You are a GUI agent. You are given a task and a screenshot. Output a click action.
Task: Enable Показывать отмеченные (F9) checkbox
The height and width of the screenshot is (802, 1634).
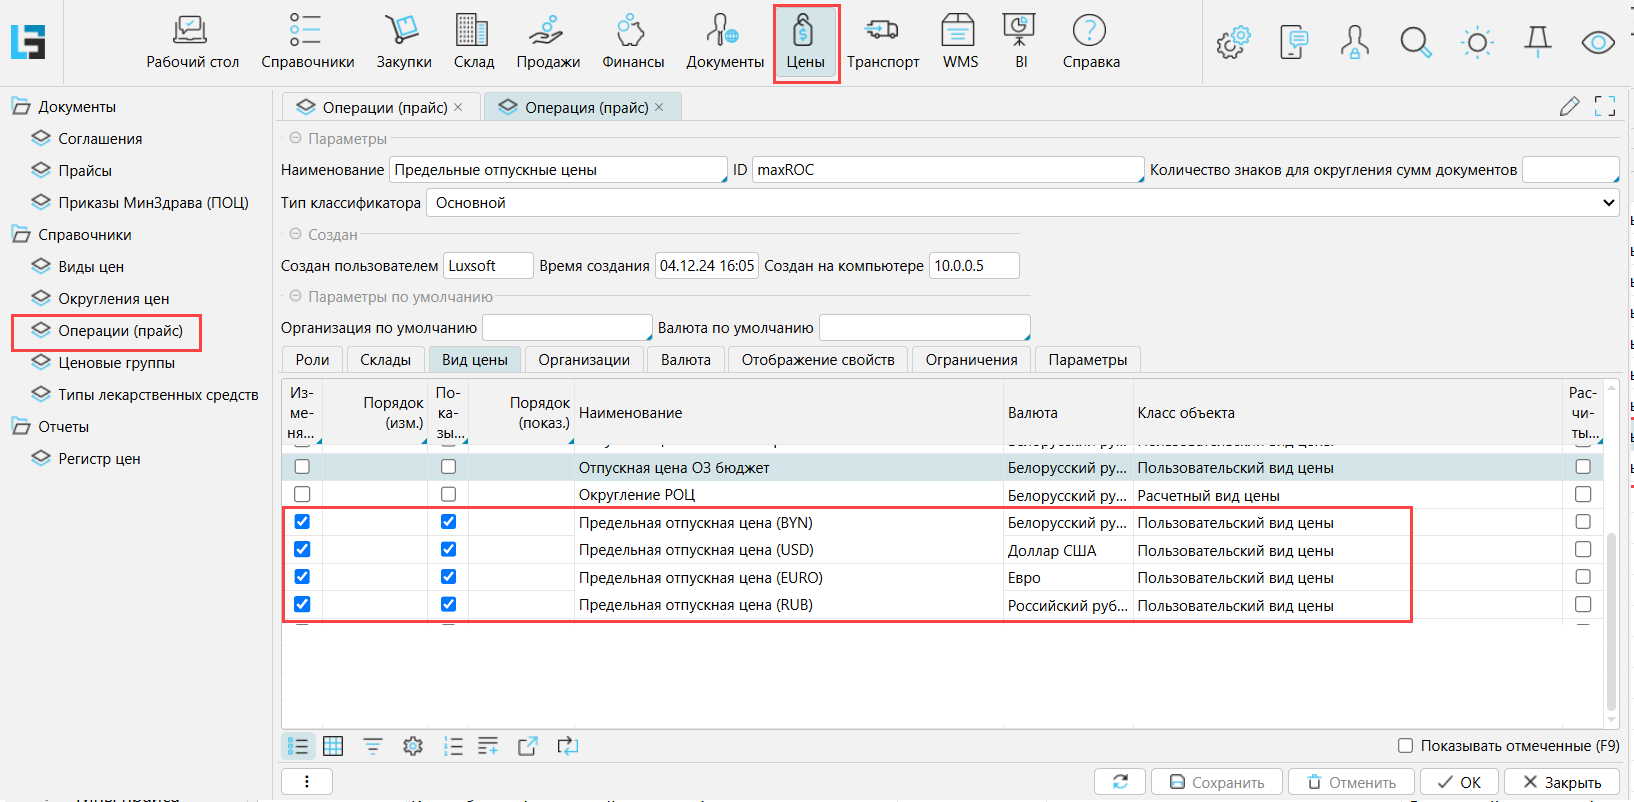coord(1405,746)
